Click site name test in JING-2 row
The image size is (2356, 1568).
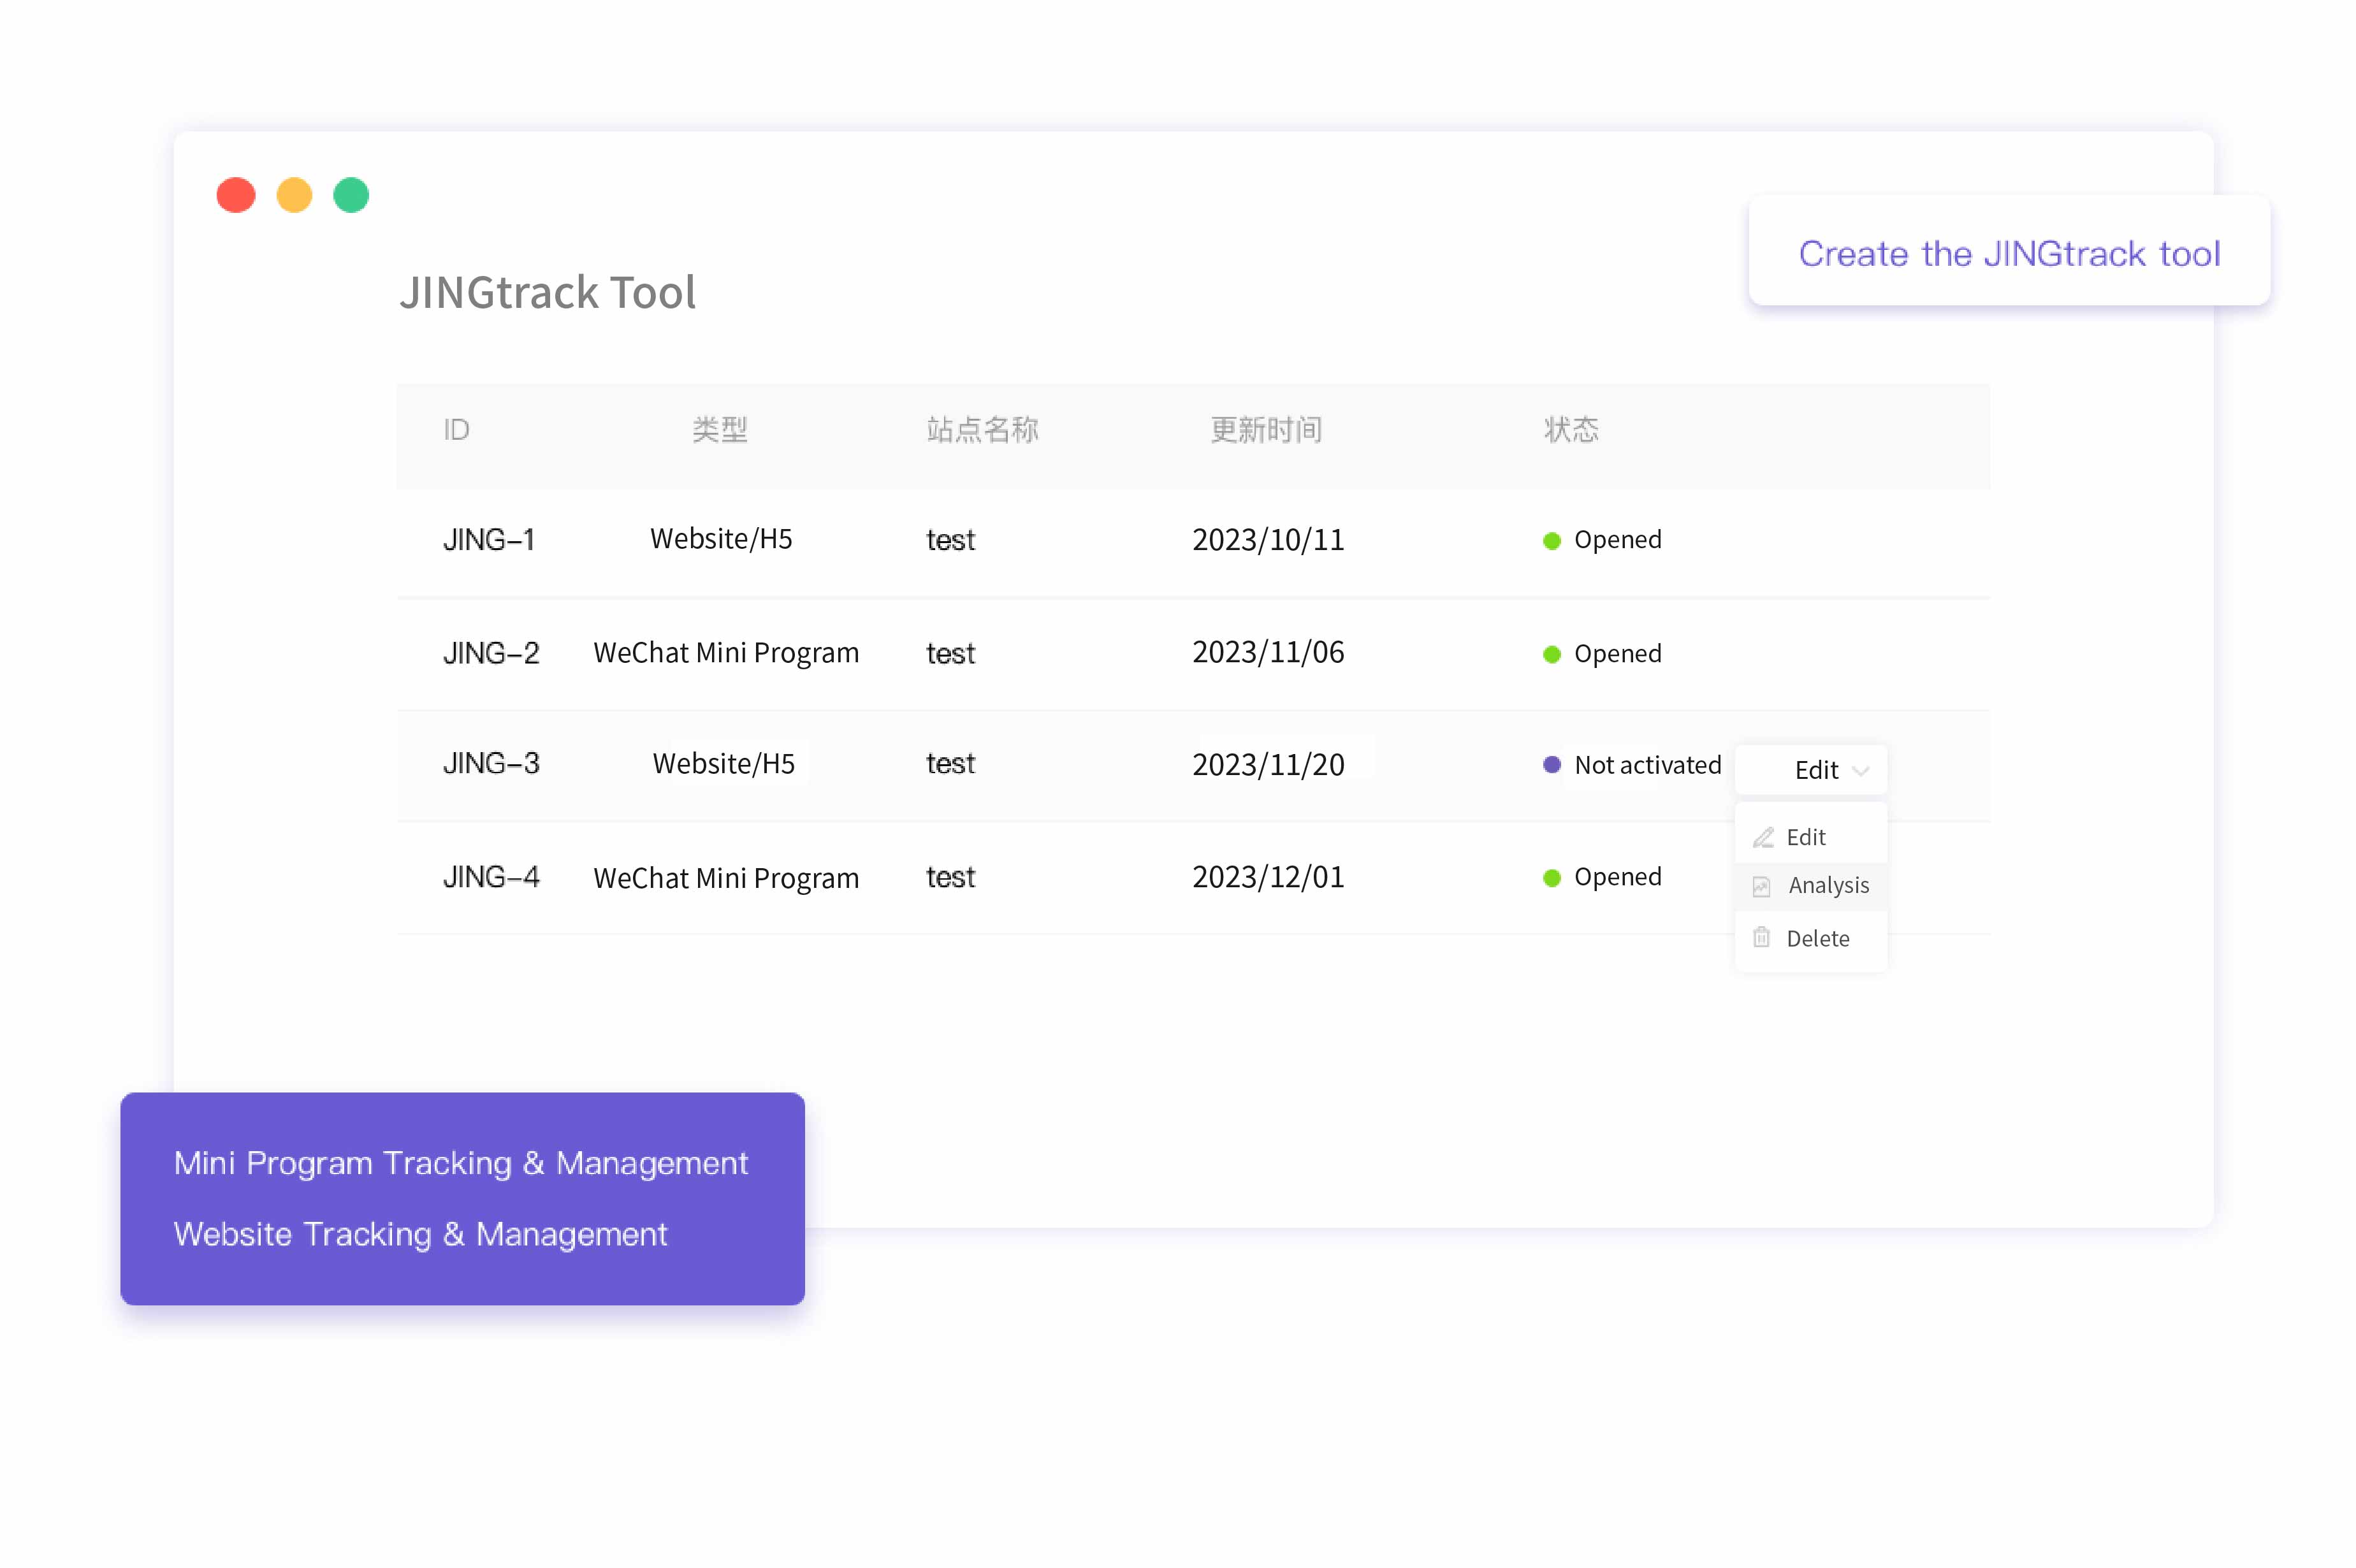click(950, 654)
